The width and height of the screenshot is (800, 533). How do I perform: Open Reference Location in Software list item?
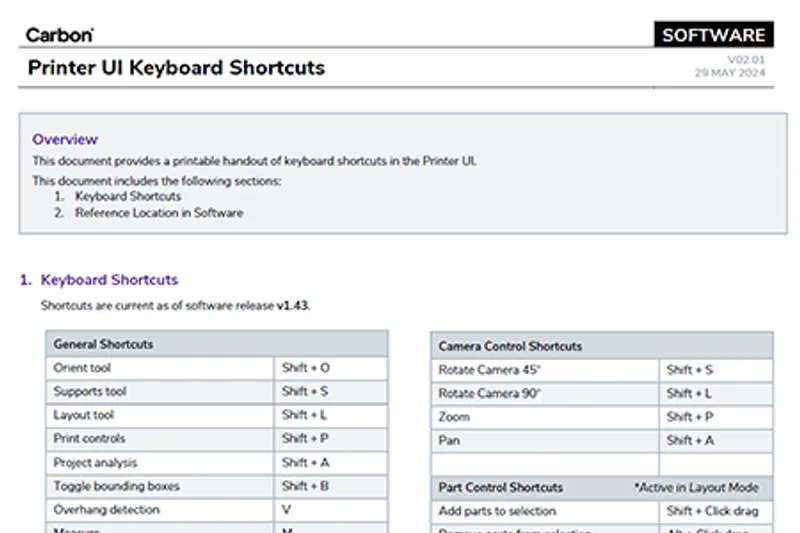click(x=158, y=213)
